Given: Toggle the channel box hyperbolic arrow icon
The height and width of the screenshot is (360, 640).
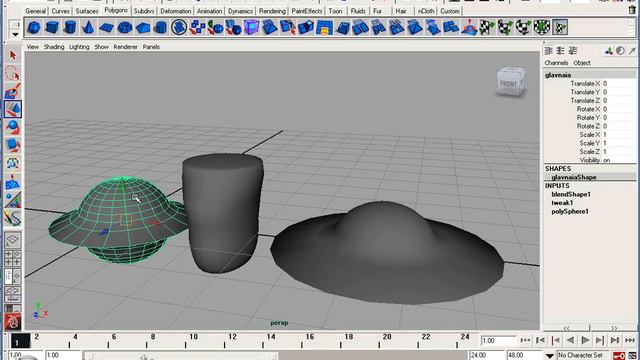Looking at the screenshot, I should tap(632, 51).
